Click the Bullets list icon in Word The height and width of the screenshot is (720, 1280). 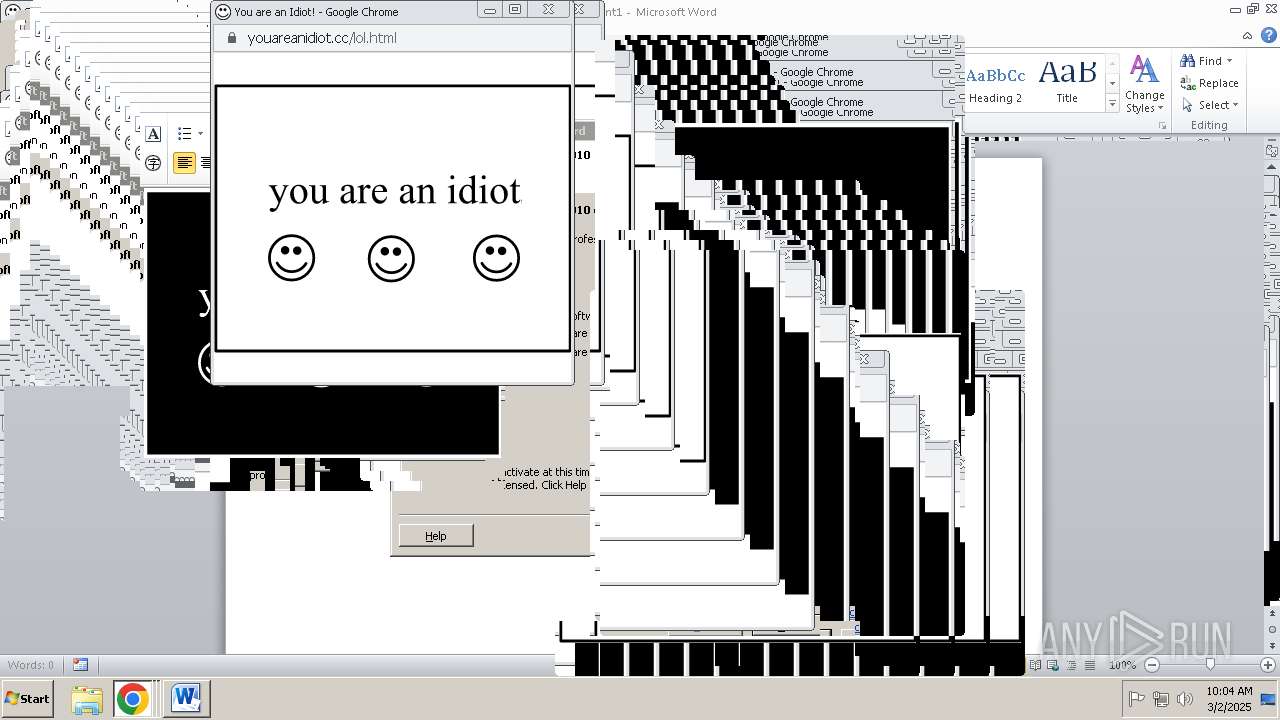pyautogui.click(x=184, y=134)
